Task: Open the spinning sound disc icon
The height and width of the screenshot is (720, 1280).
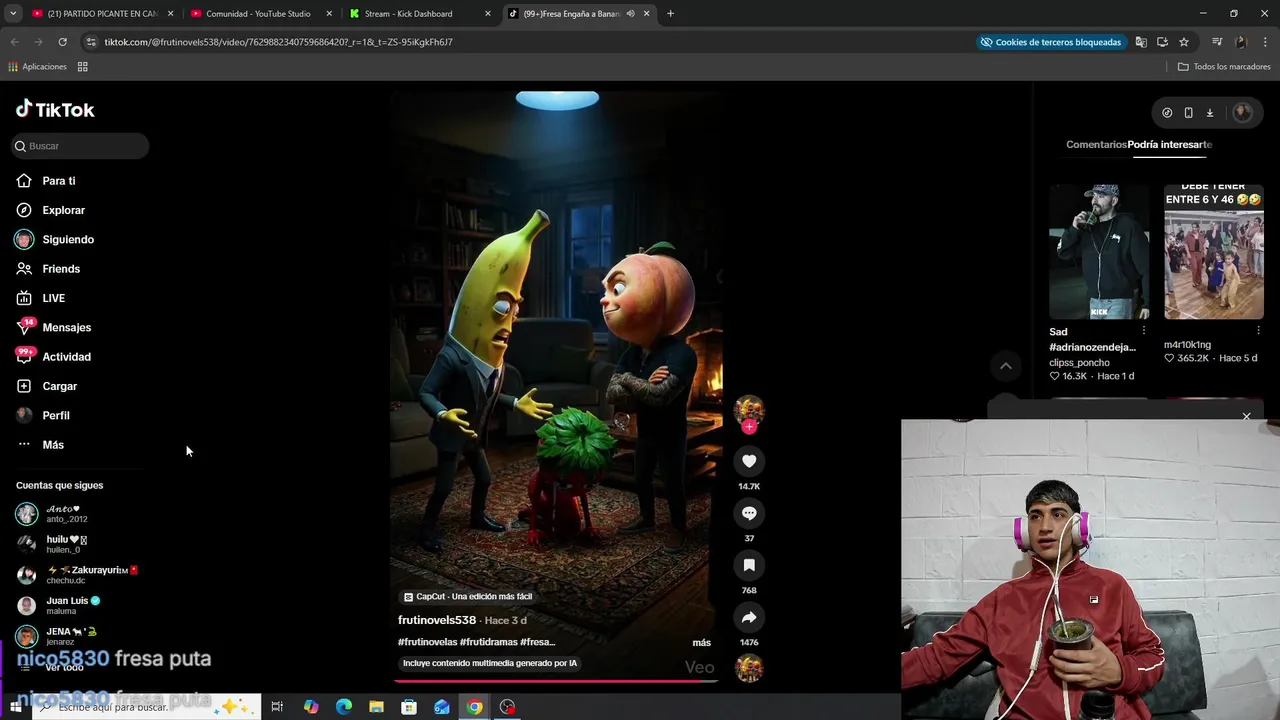Action: (749, 668)
